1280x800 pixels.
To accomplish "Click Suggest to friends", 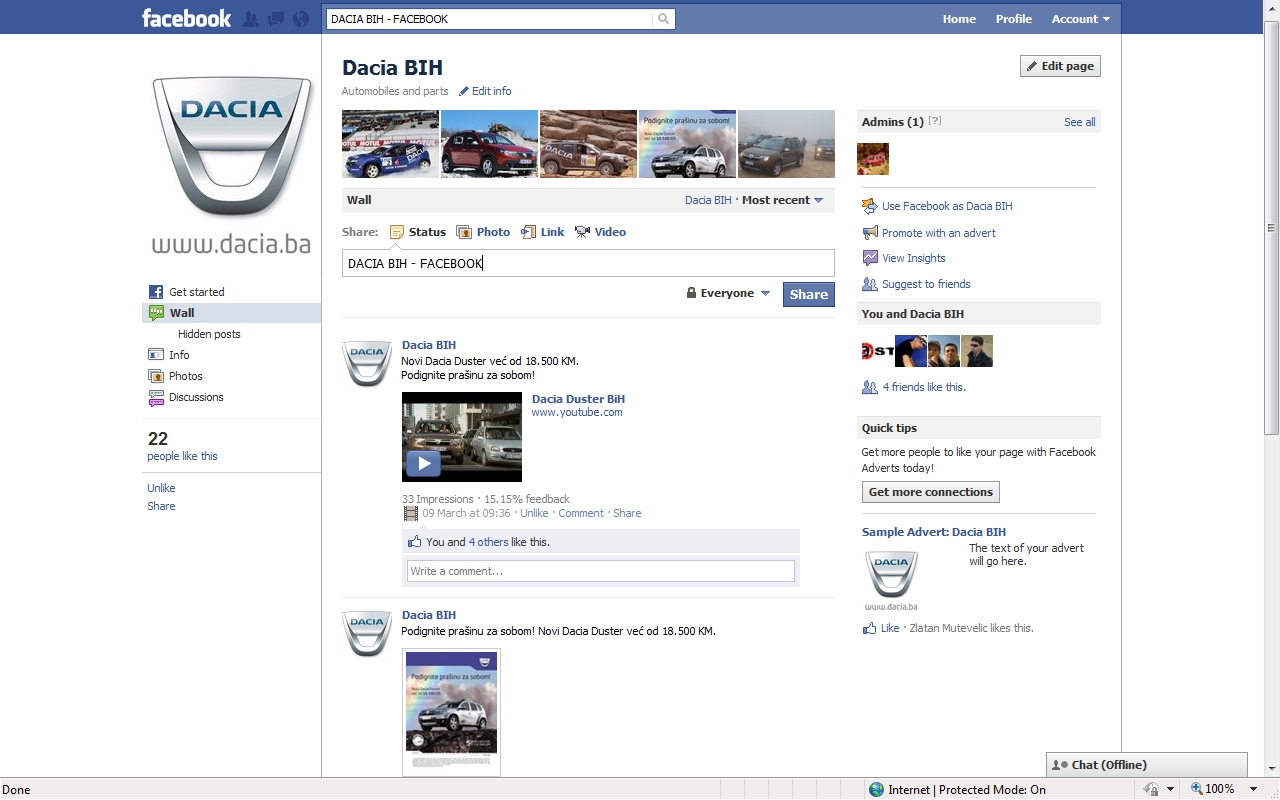I will coord(926,284).
